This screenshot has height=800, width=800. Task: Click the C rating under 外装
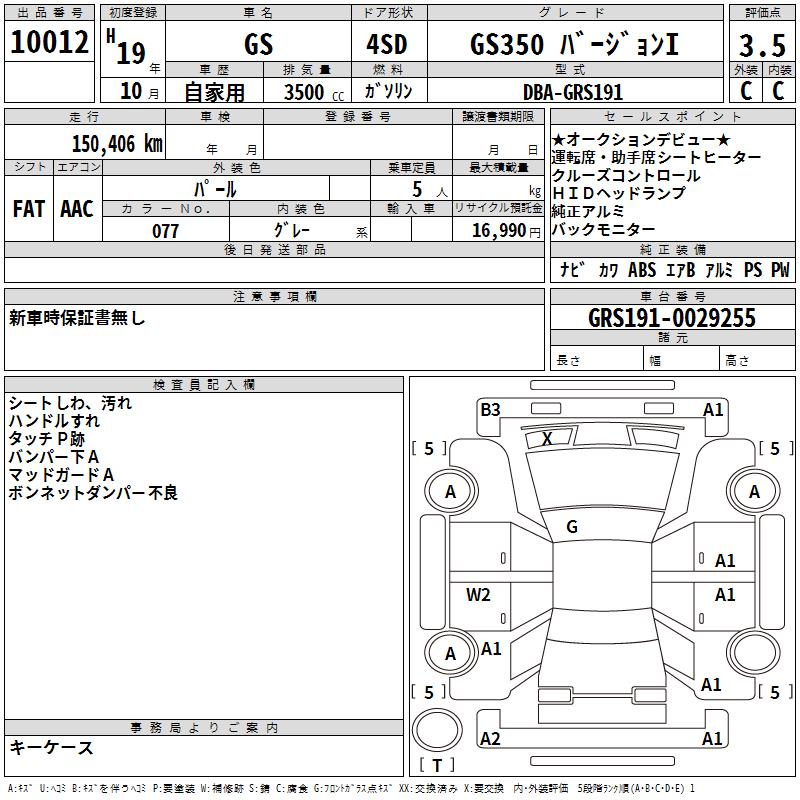coord(746,91)
